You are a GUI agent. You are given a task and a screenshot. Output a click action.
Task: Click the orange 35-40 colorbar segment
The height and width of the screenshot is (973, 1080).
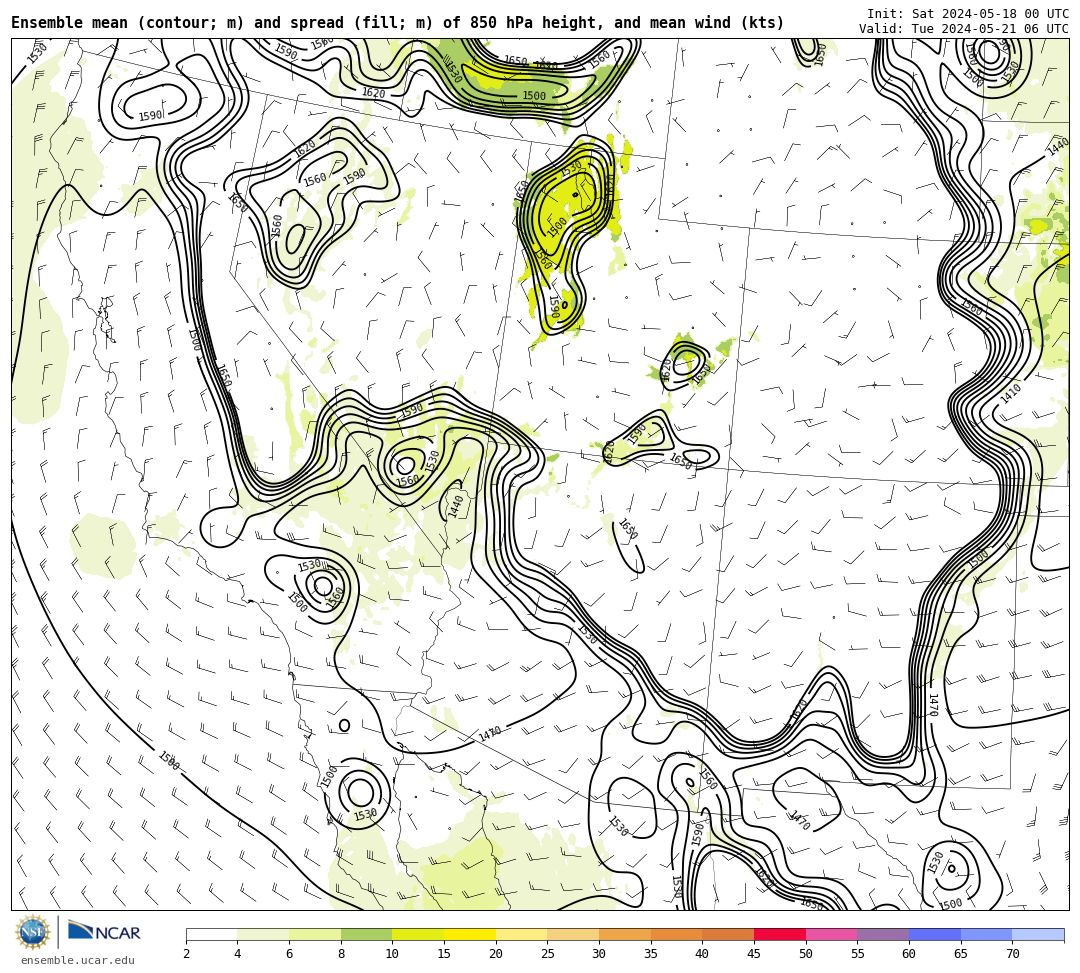tap(676, 934)
